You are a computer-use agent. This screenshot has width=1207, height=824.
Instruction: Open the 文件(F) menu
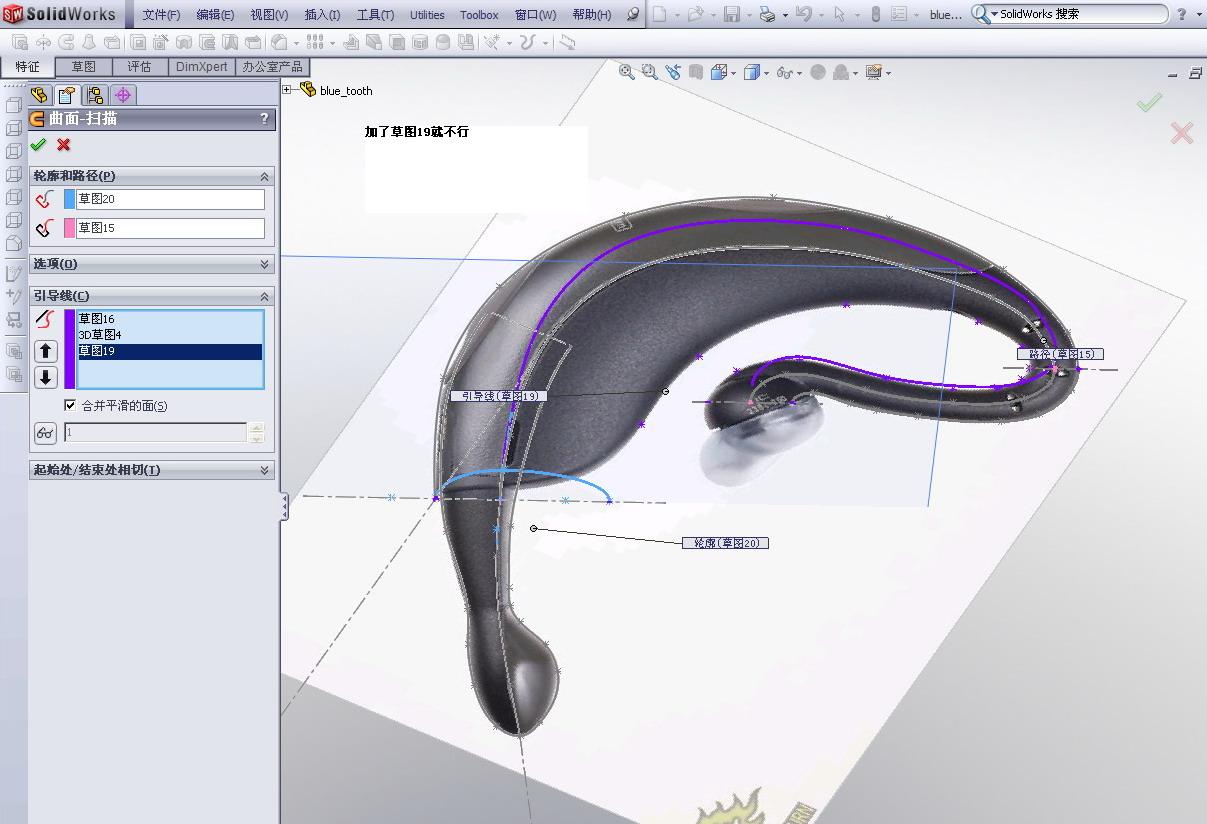pos(161,15)
